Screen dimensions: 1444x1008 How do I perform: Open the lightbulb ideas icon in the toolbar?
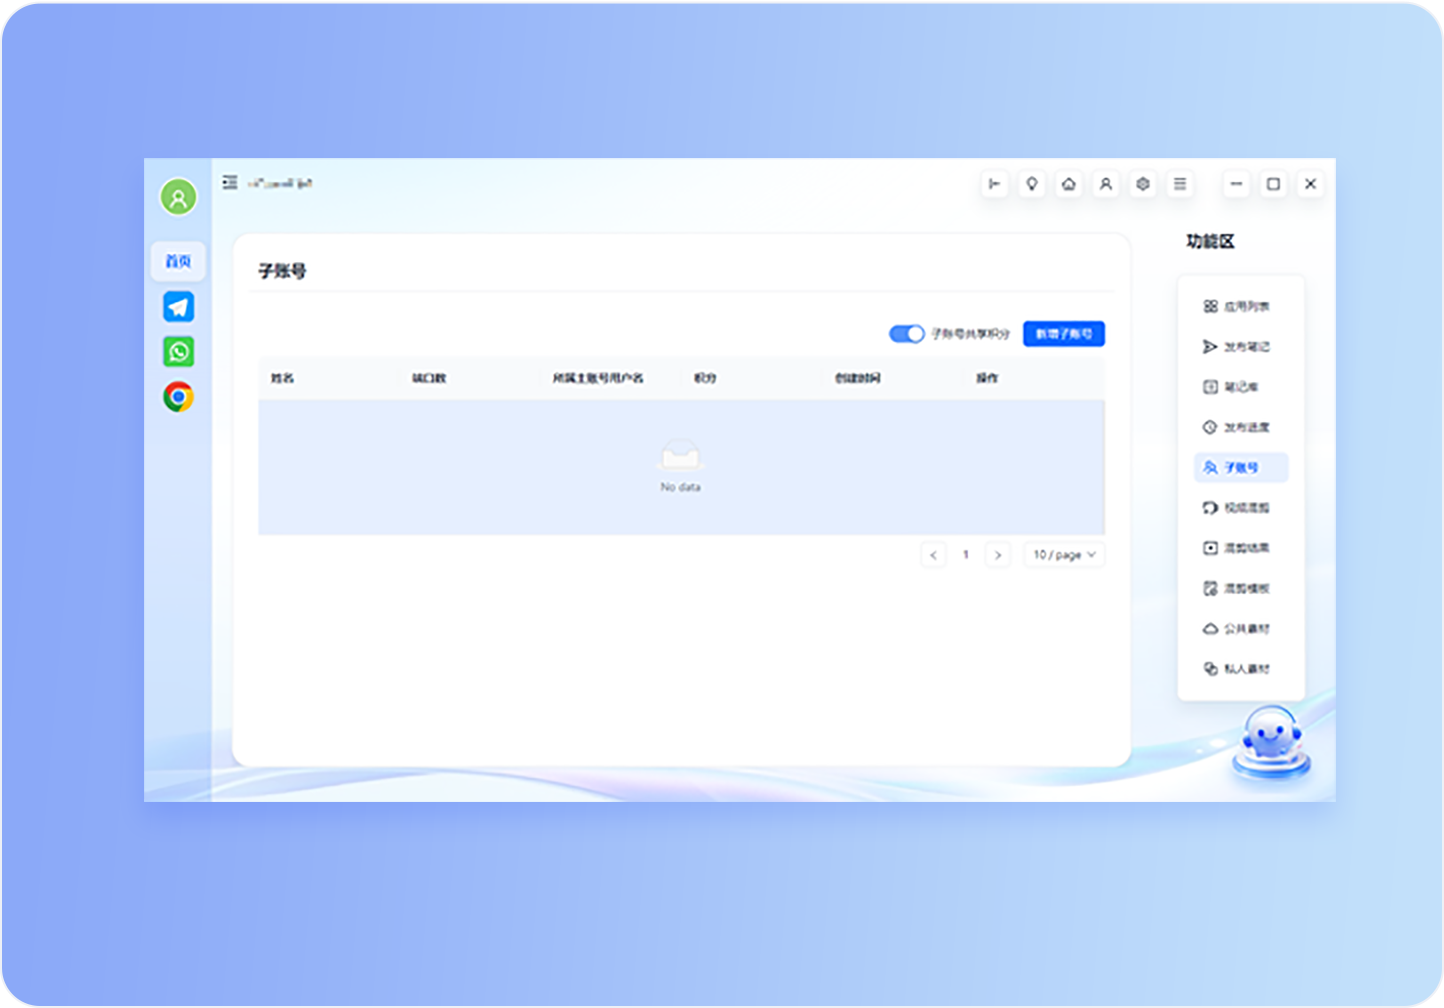(1031, 184)
